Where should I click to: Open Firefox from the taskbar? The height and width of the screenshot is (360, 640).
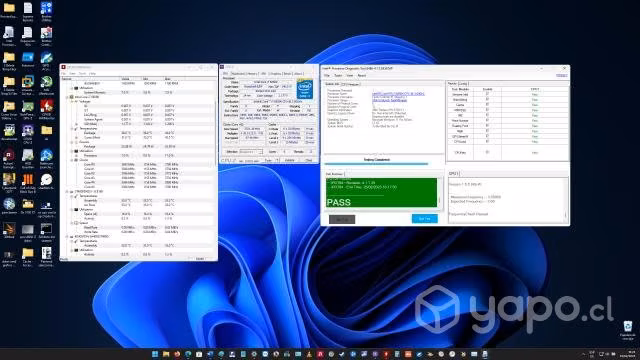tap(177, 354)
